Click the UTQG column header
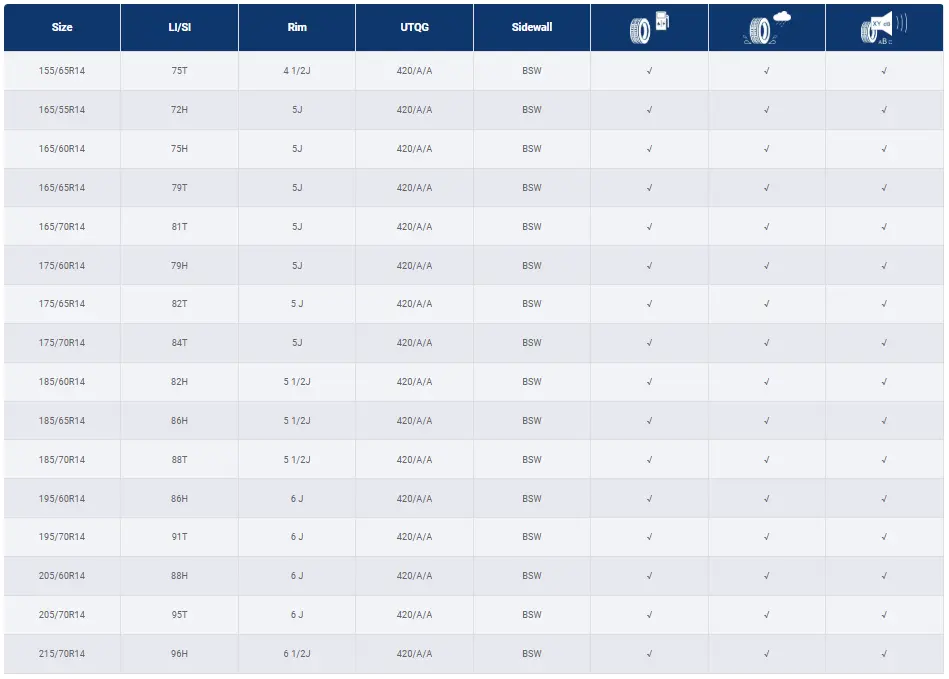949x679 pixels. tap(414, 28)
